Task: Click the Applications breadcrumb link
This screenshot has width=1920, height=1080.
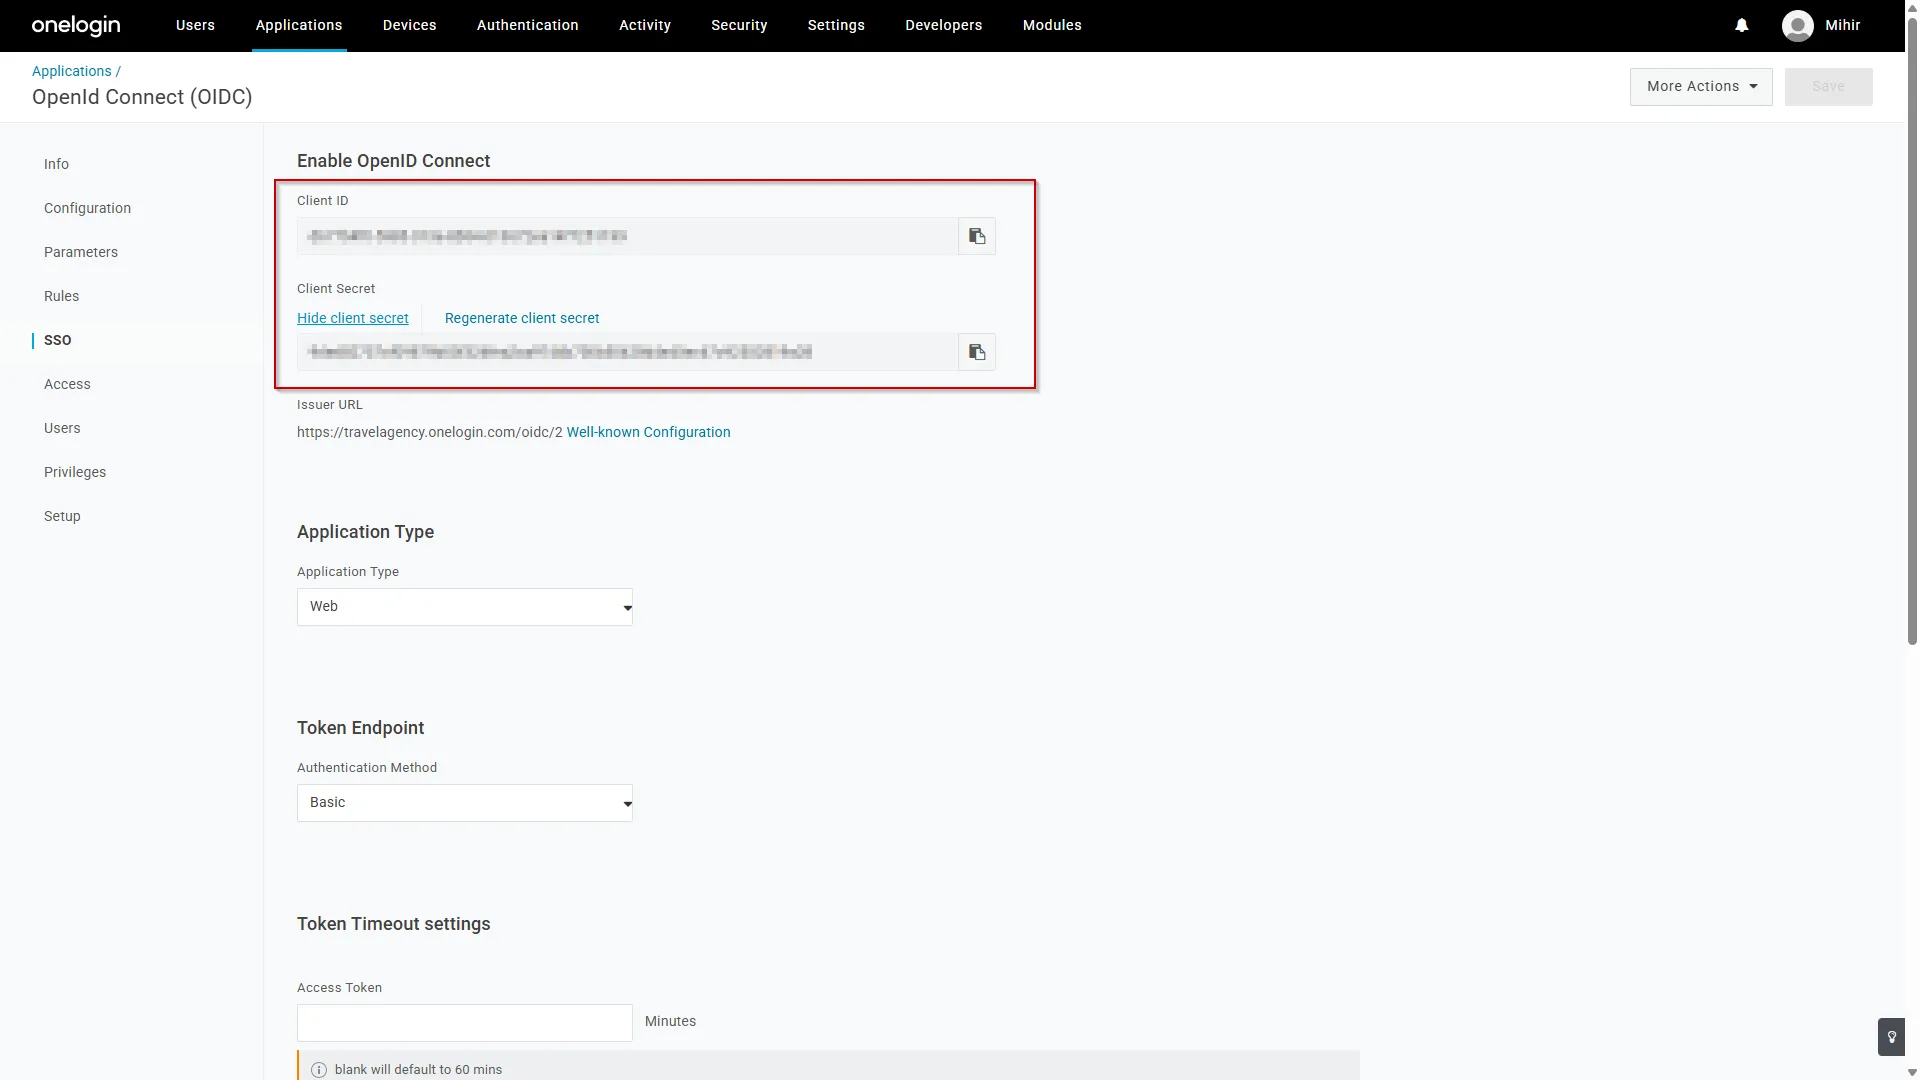Action: [x=72, y=71]
